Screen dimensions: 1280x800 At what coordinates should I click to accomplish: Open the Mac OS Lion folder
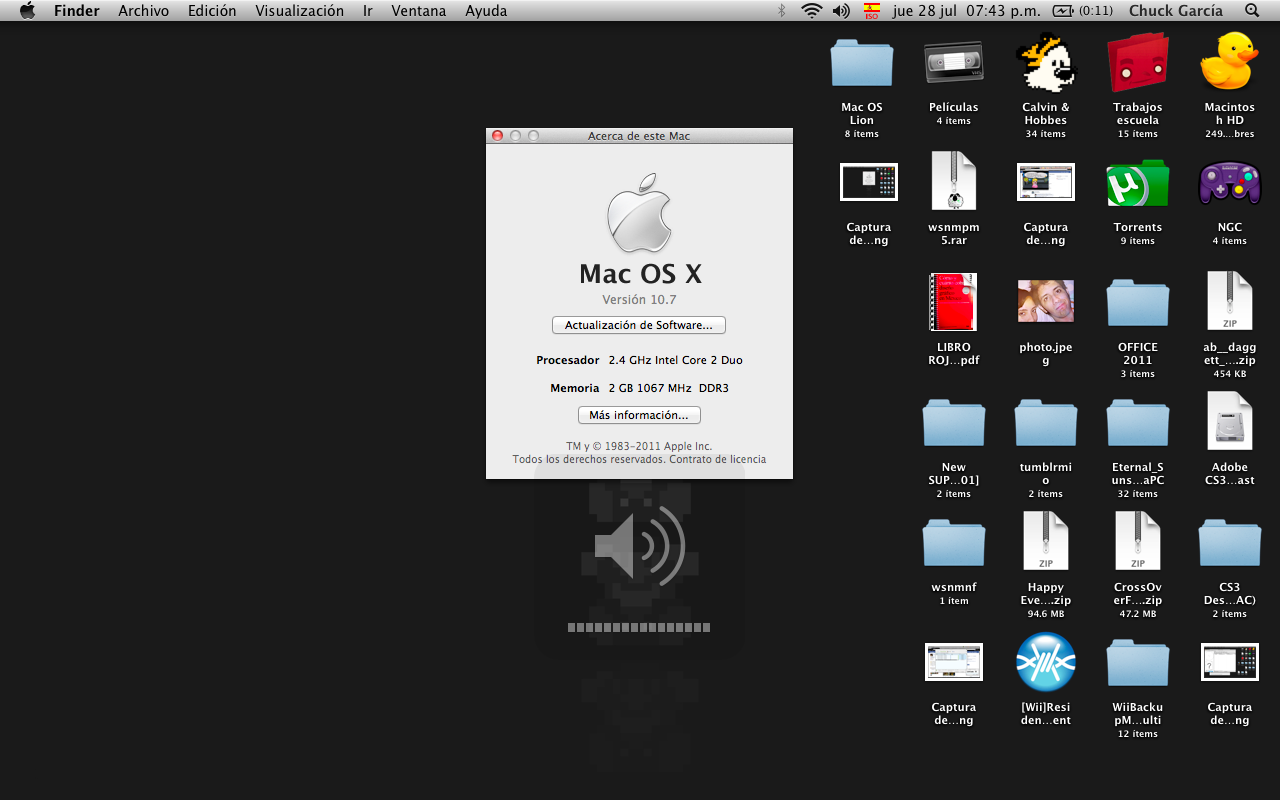tap(861, 63)
